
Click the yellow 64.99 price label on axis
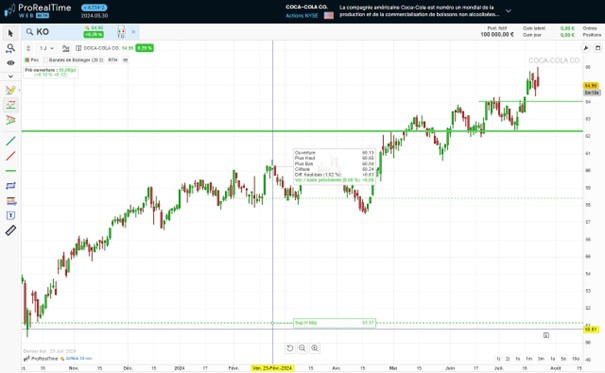pos(591,86)
